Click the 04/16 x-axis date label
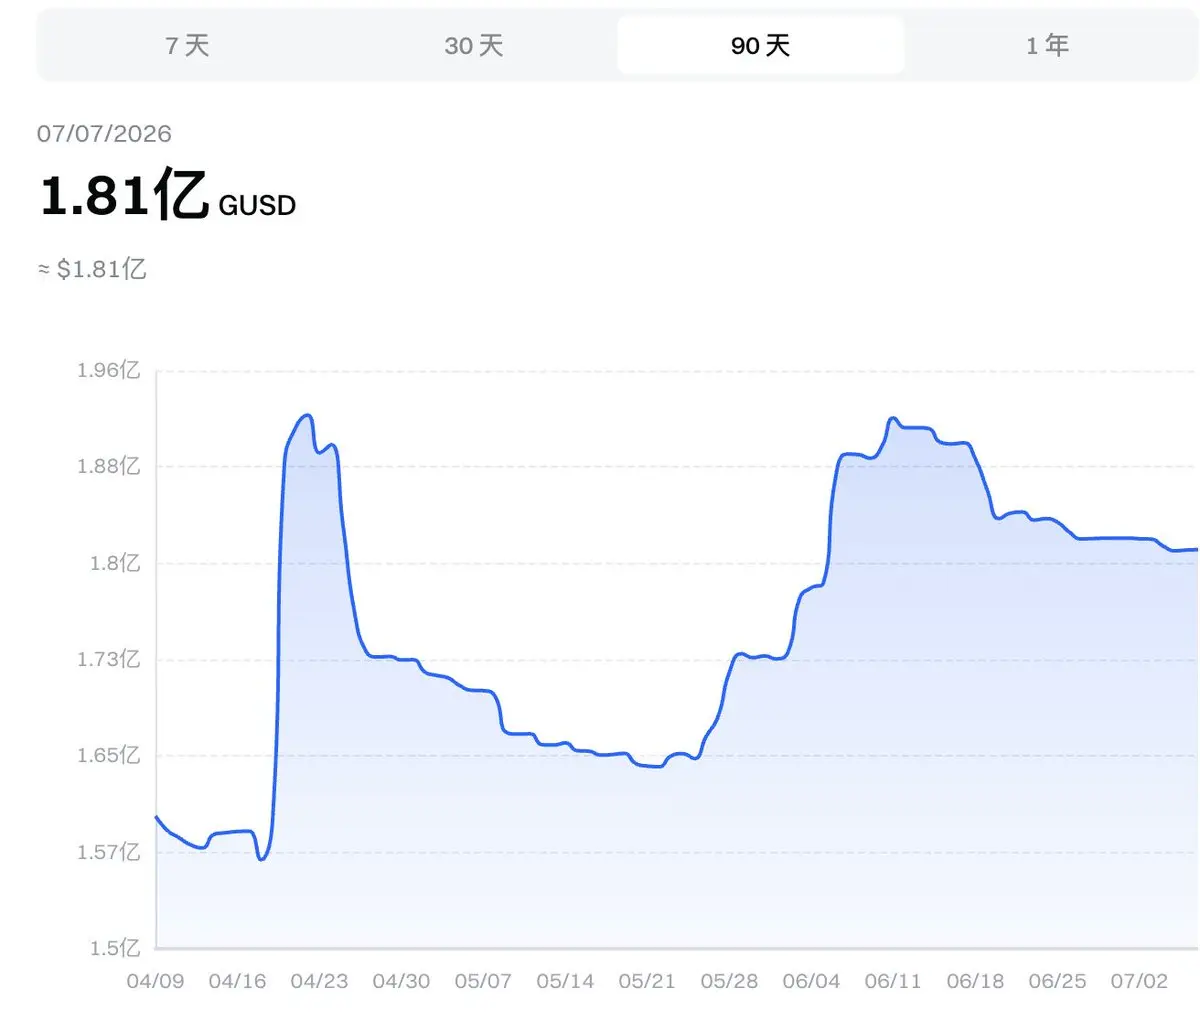The height and width of the screenshot is (1032, 1200). 237,981
